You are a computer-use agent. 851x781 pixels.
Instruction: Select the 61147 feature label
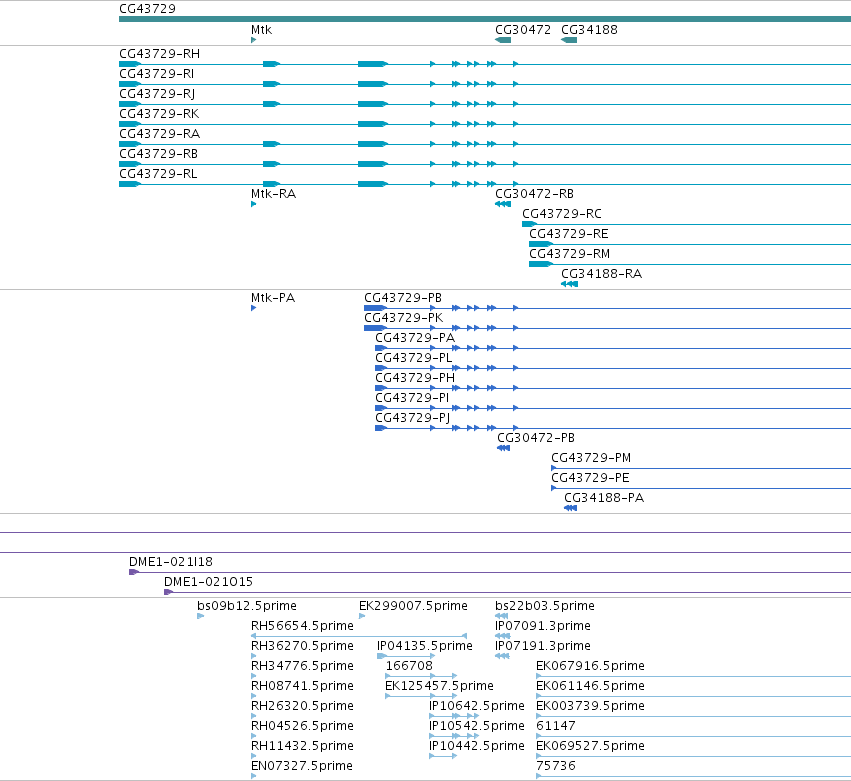pyautogui.click(x=555, y=727)
